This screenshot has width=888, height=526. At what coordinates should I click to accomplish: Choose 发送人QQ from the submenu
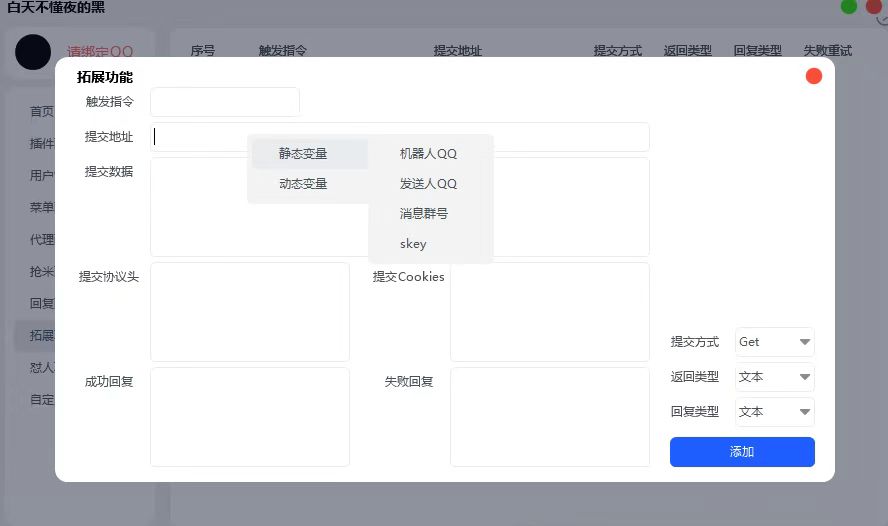(x=428, y=184)
